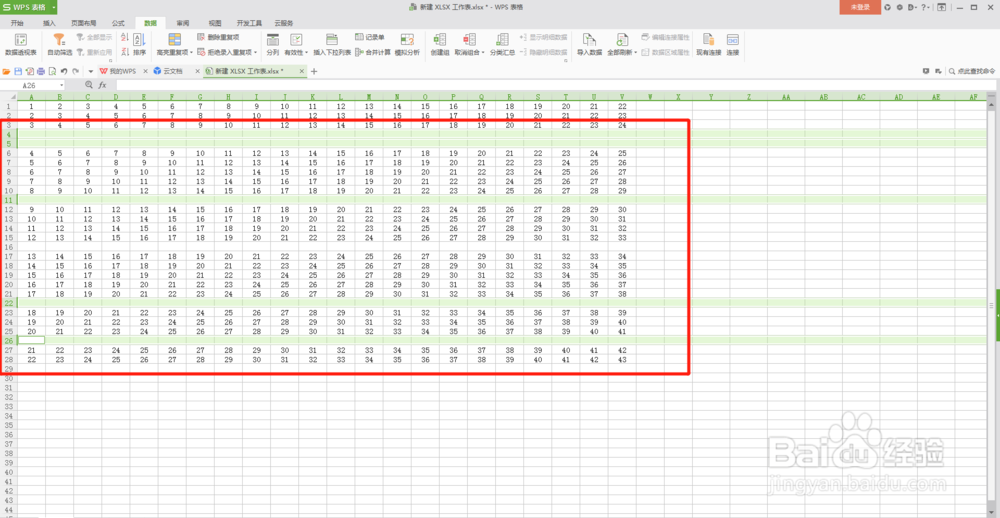Click the redo arrow icon
The width and height of the screenshot is (1000, 518).
(75, 71)
